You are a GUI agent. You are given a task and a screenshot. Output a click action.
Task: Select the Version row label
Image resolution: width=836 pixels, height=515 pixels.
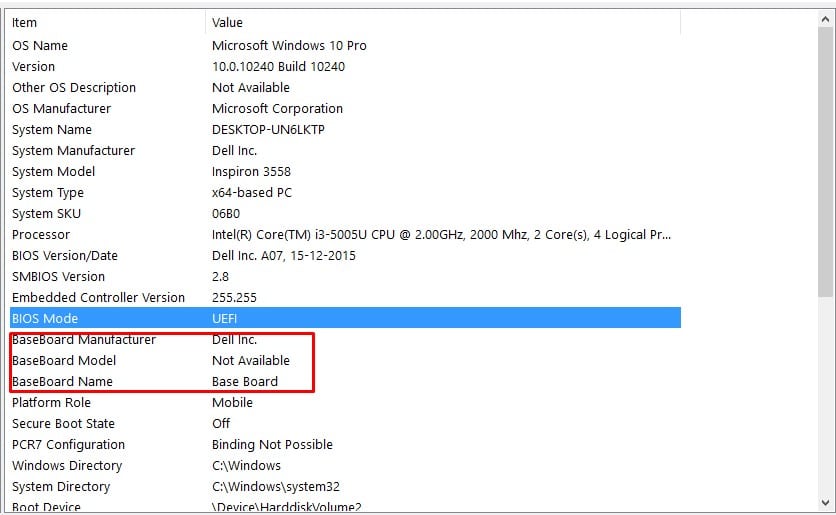click(x=34, y=67)
